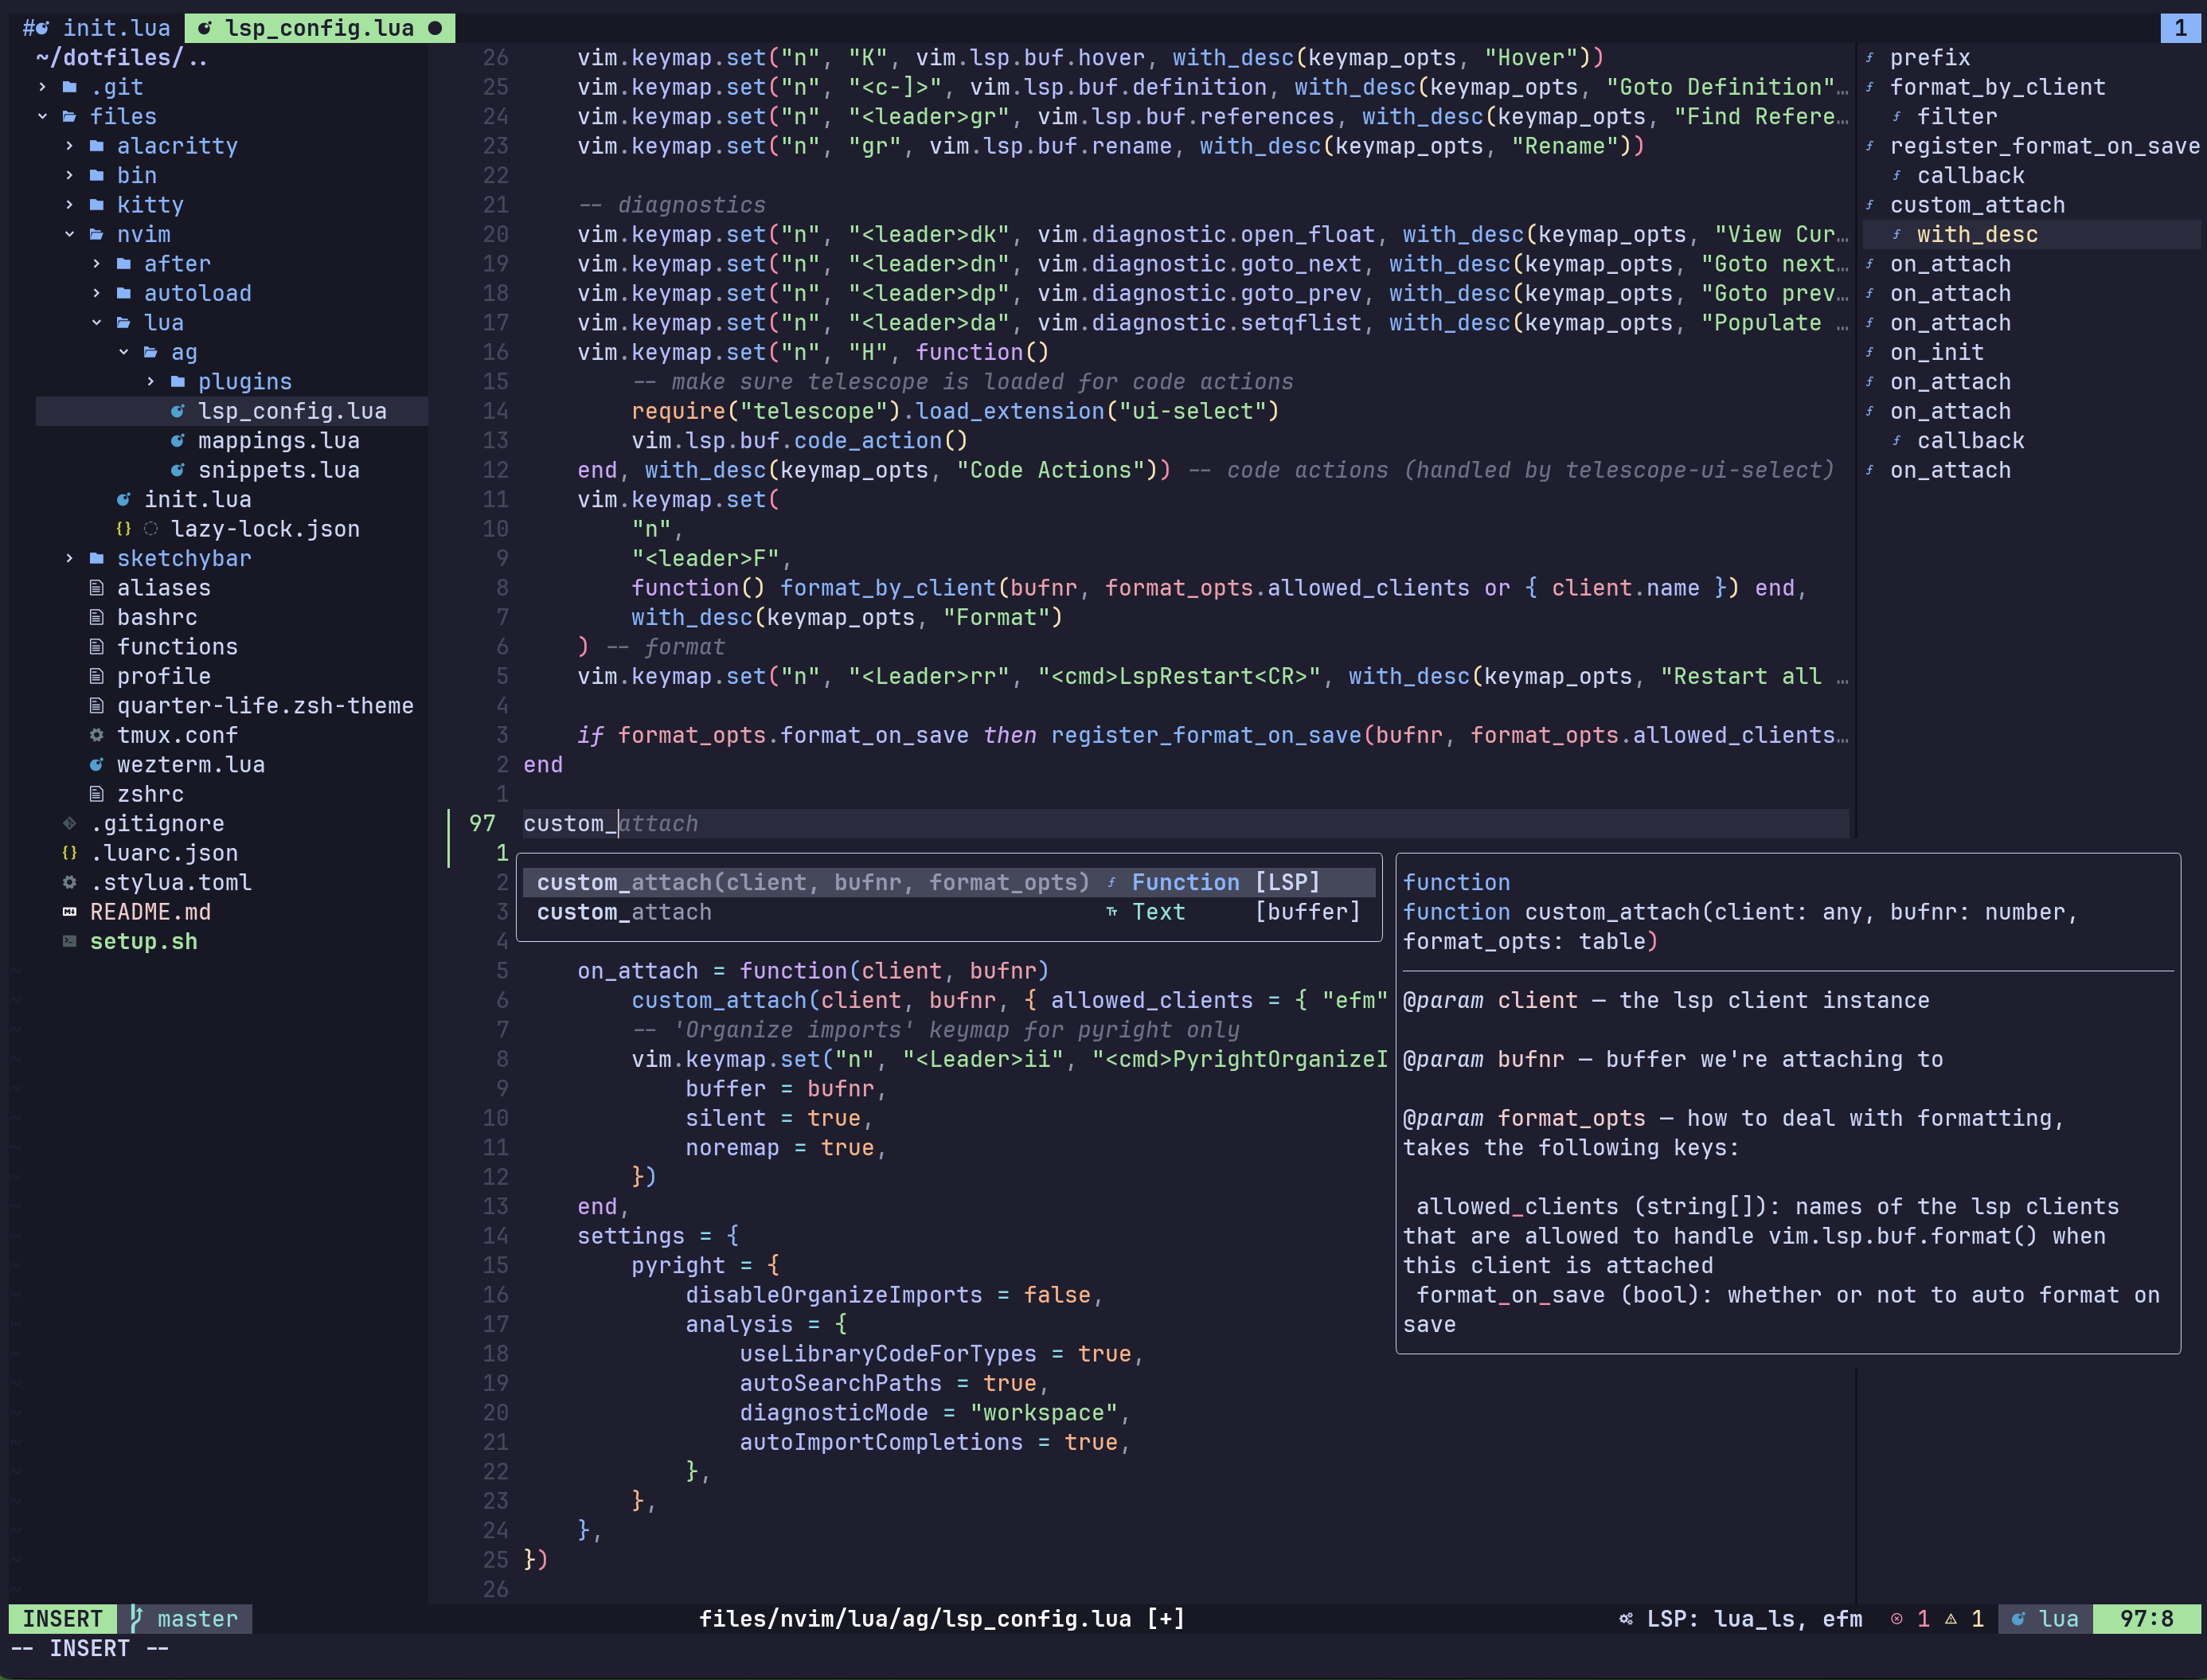Click the ~/dotfiles/.. root path header
This screenshot has height=1680, width=2207.
(121, 58)
